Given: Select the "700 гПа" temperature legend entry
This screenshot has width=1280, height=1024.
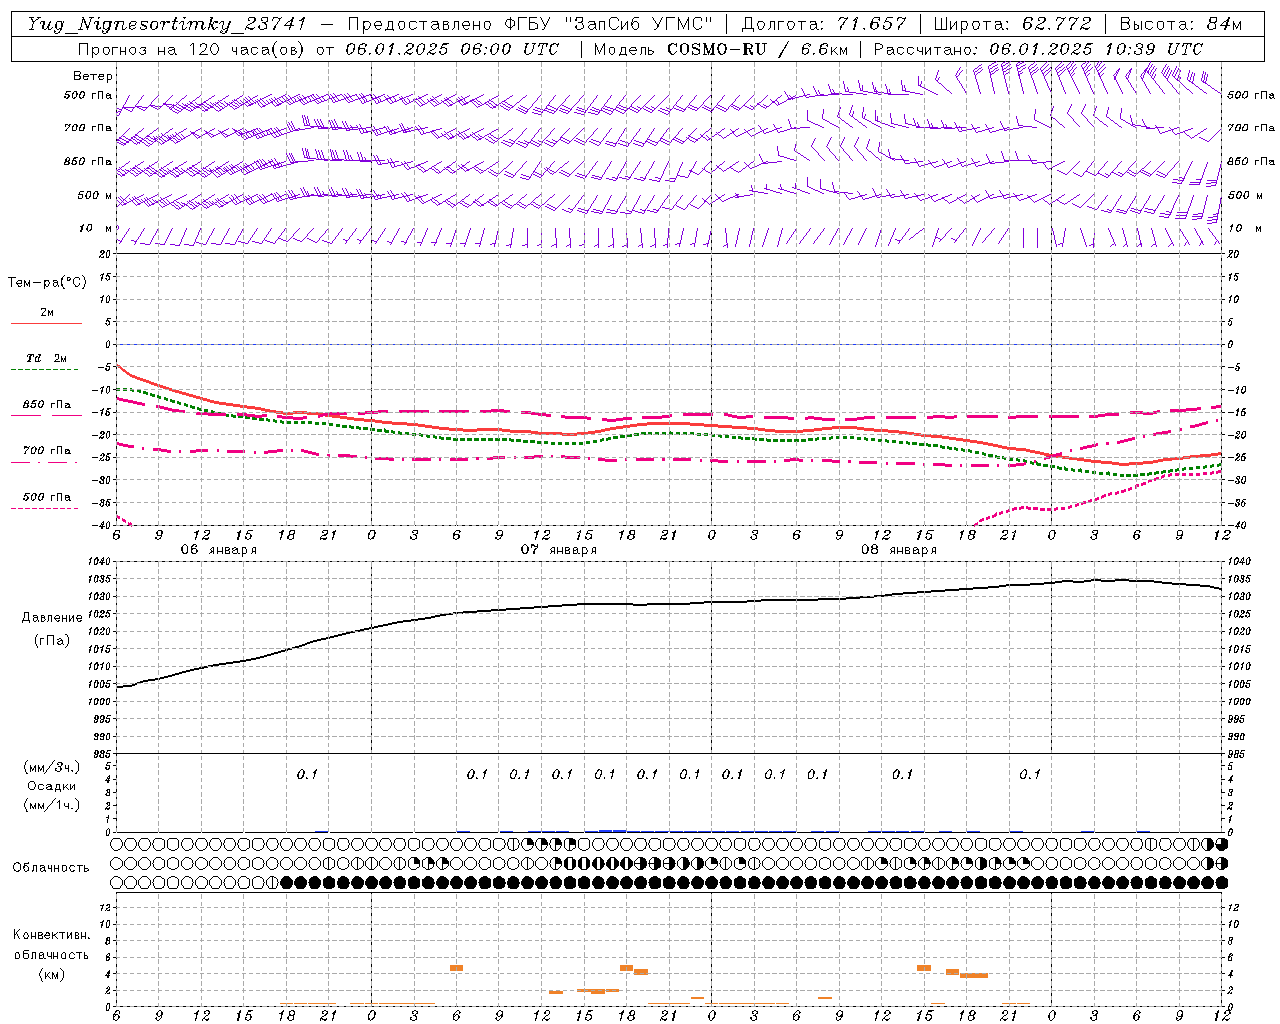Looking at the screenshot, I should pyautogui.click(x=47, y=451).
